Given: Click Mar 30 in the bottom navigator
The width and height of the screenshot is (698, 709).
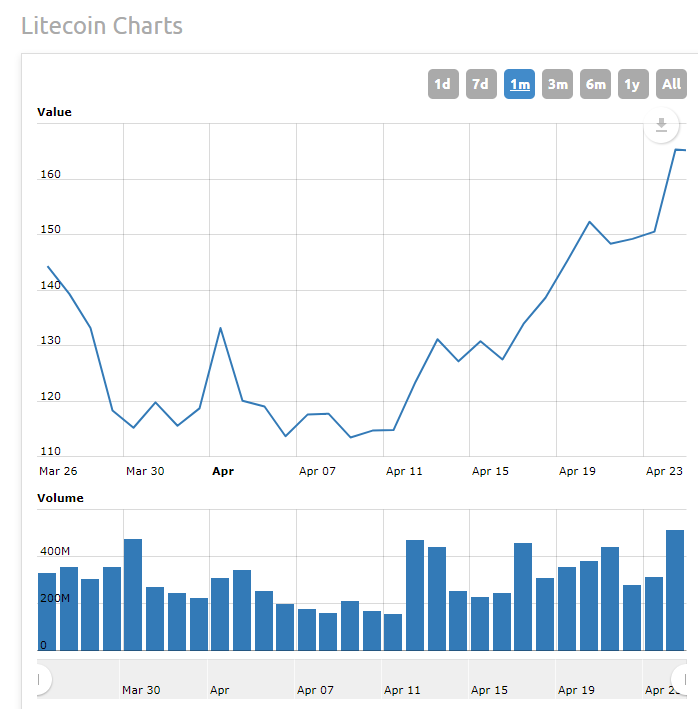Looking at the screenshot, I should pyautogui.click(x=141, y=690).
